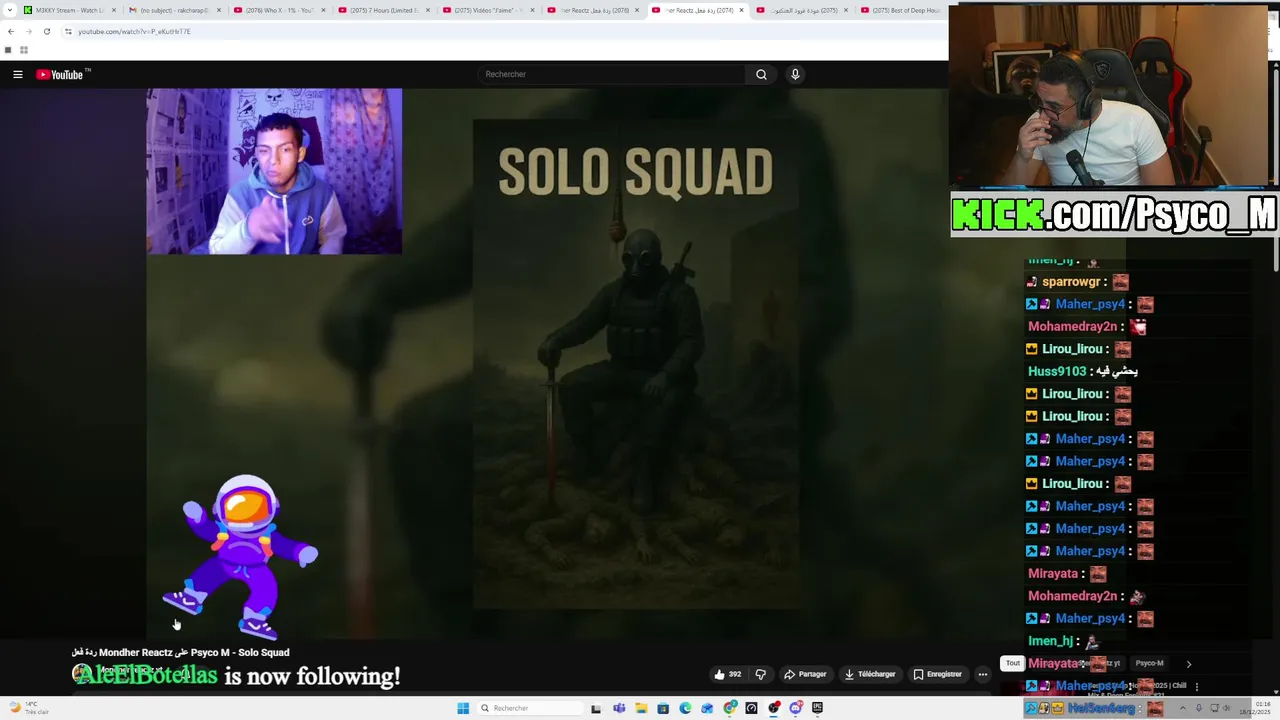This screenshot has height=720, width=1280.
Task: Open the tab search dropdown arrow
Action: [9, 10]
